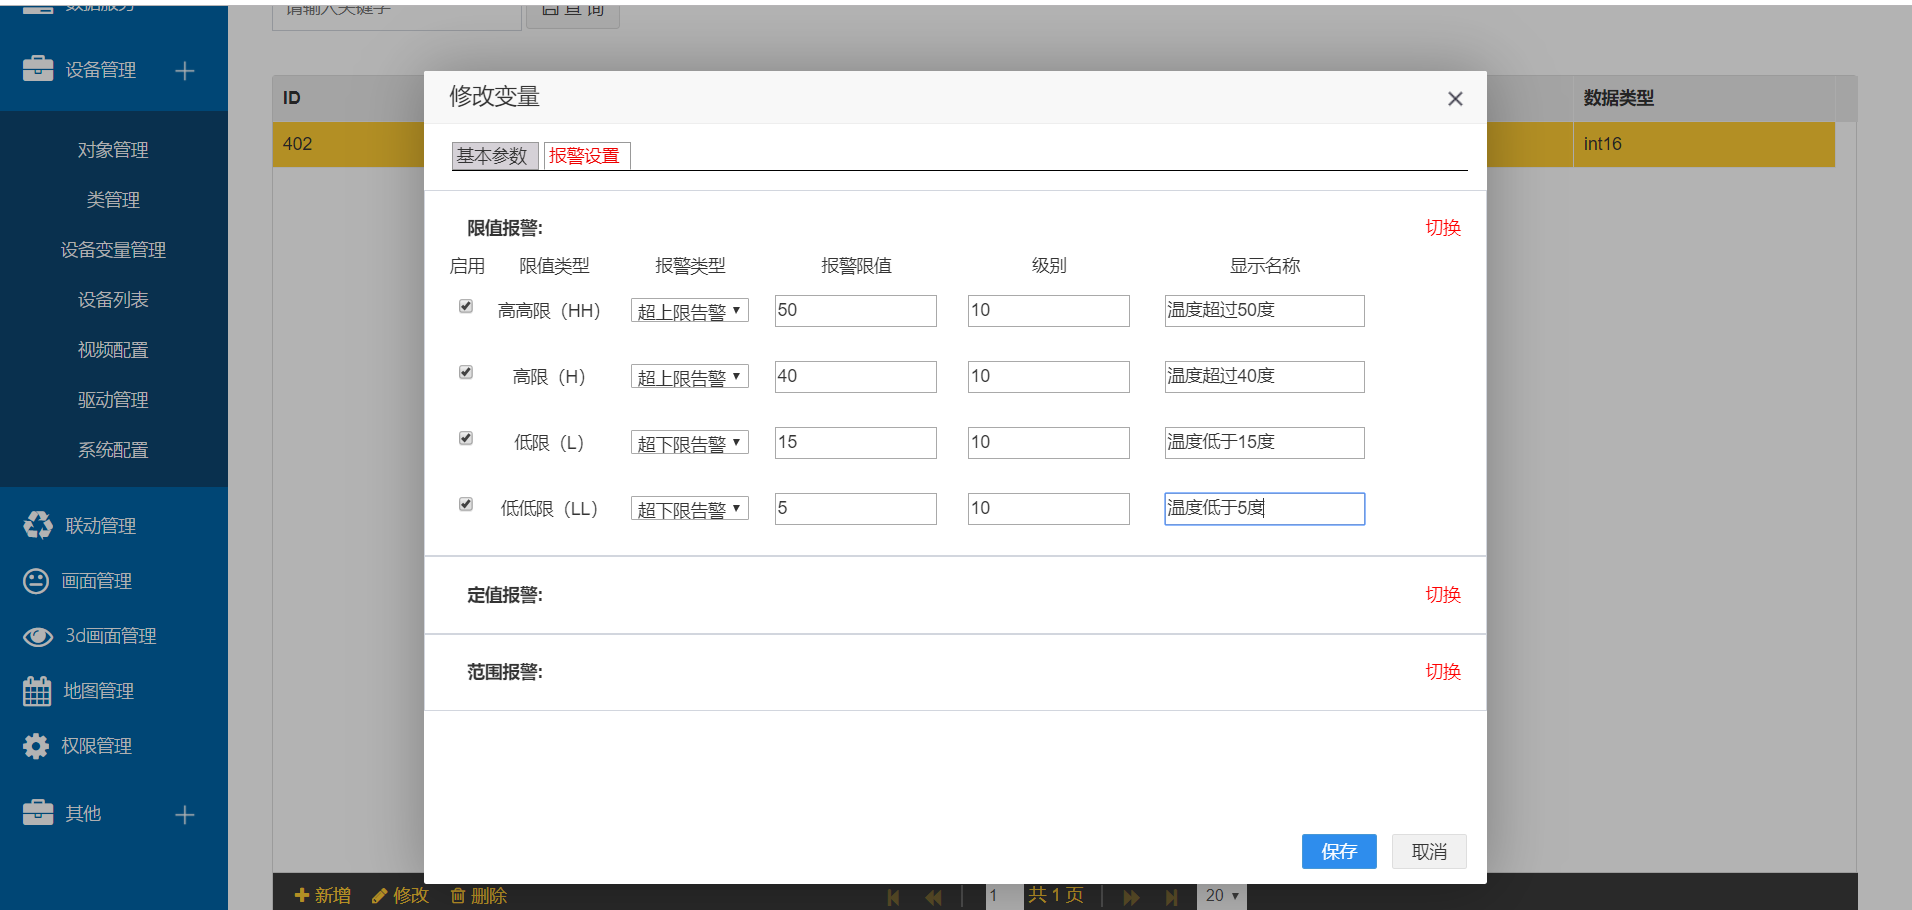Click the 报警限值 field containing 5

point(856,509)
